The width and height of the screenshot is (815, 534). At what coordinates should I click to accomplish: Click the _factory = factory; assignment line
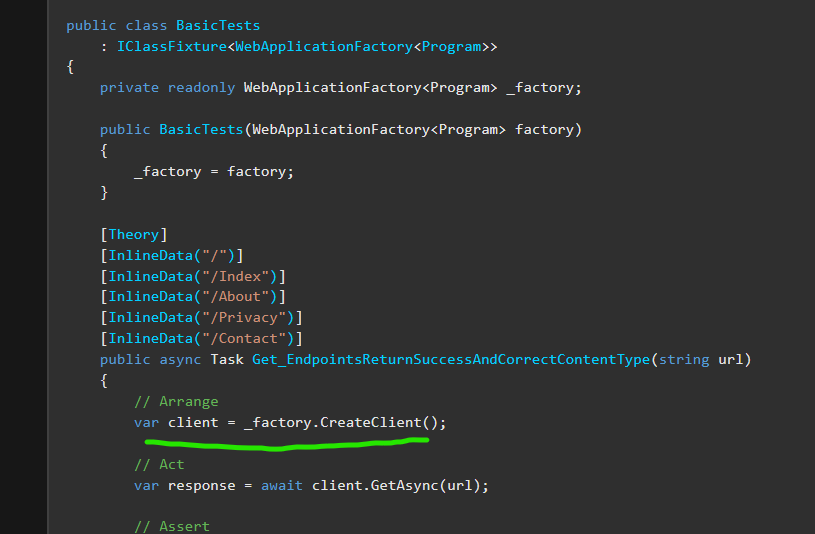coord(214,172)
